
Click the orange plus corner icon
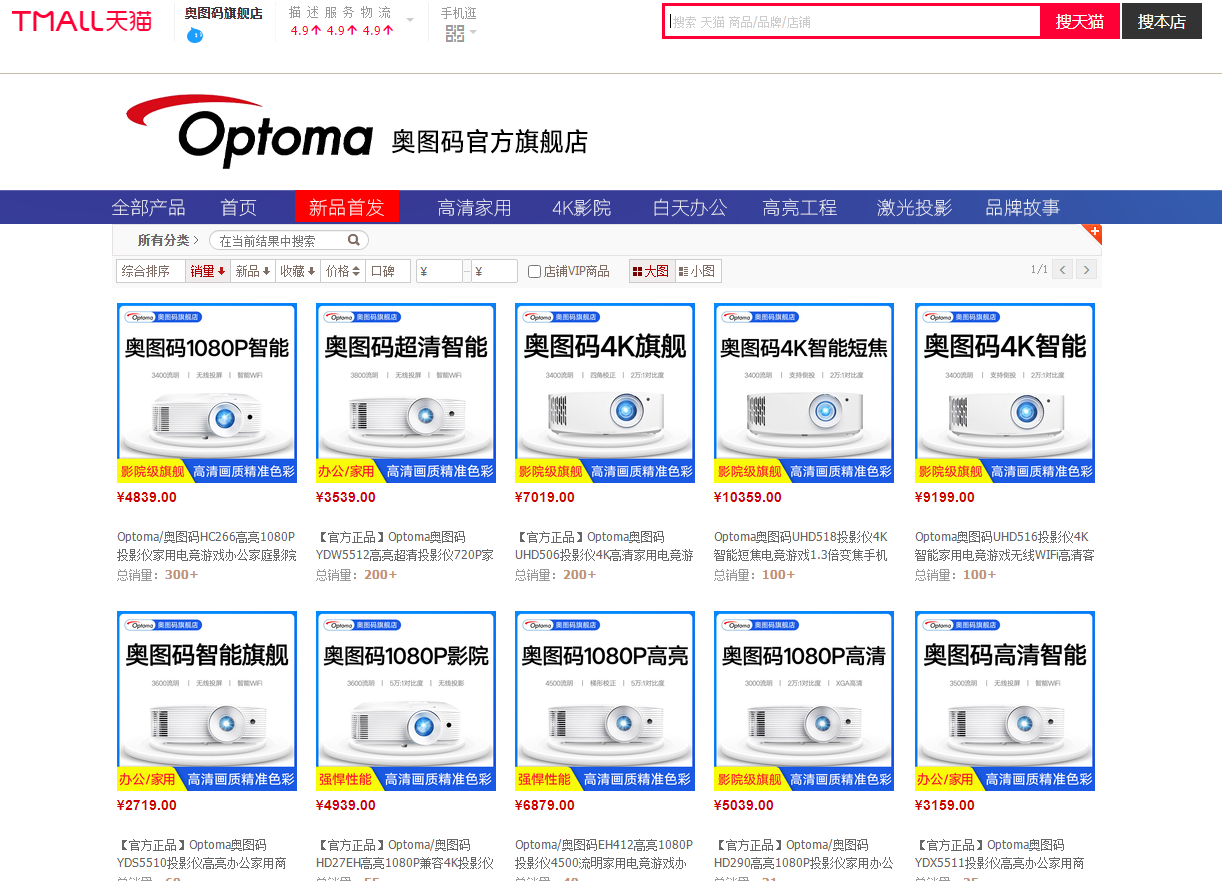pos(1093,233)
